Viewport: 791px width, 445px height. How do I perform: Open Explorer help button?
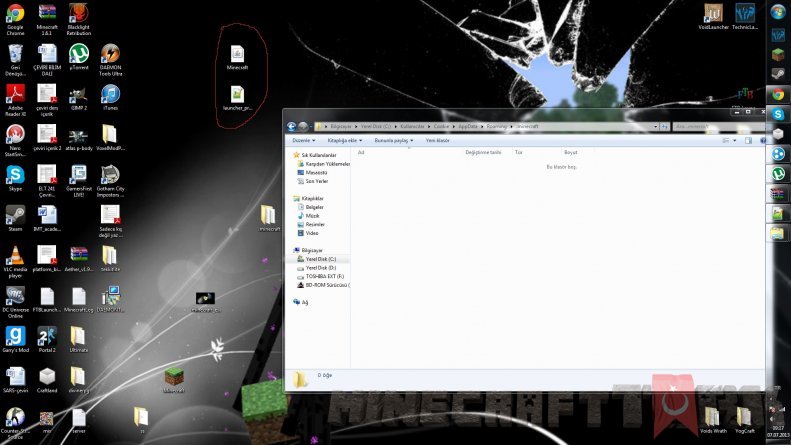(x=763, y=140)
